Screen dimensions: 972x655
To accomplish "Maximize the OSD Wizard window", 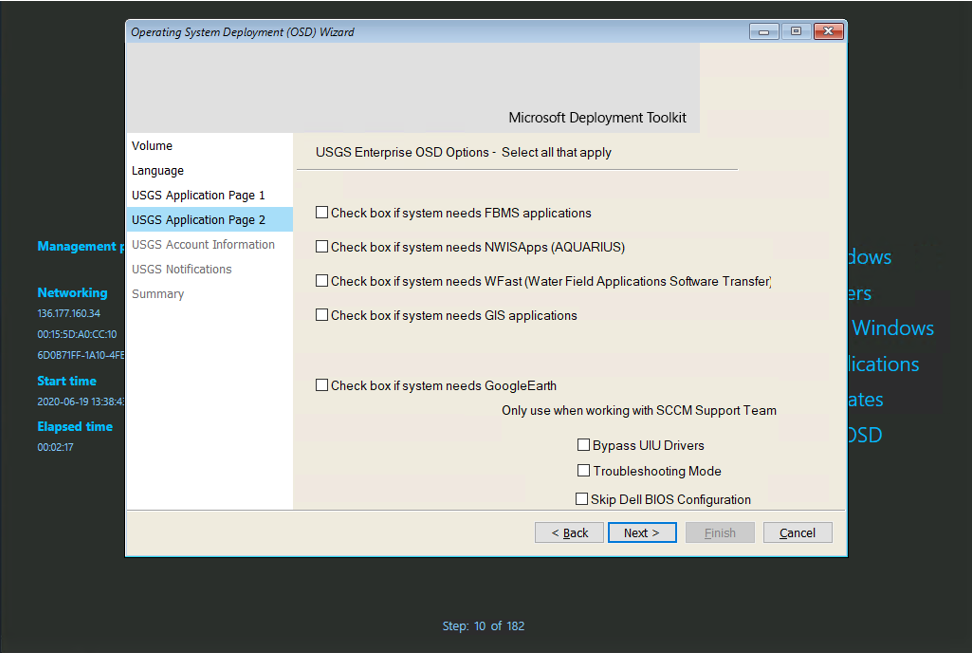I will point(796,32).
